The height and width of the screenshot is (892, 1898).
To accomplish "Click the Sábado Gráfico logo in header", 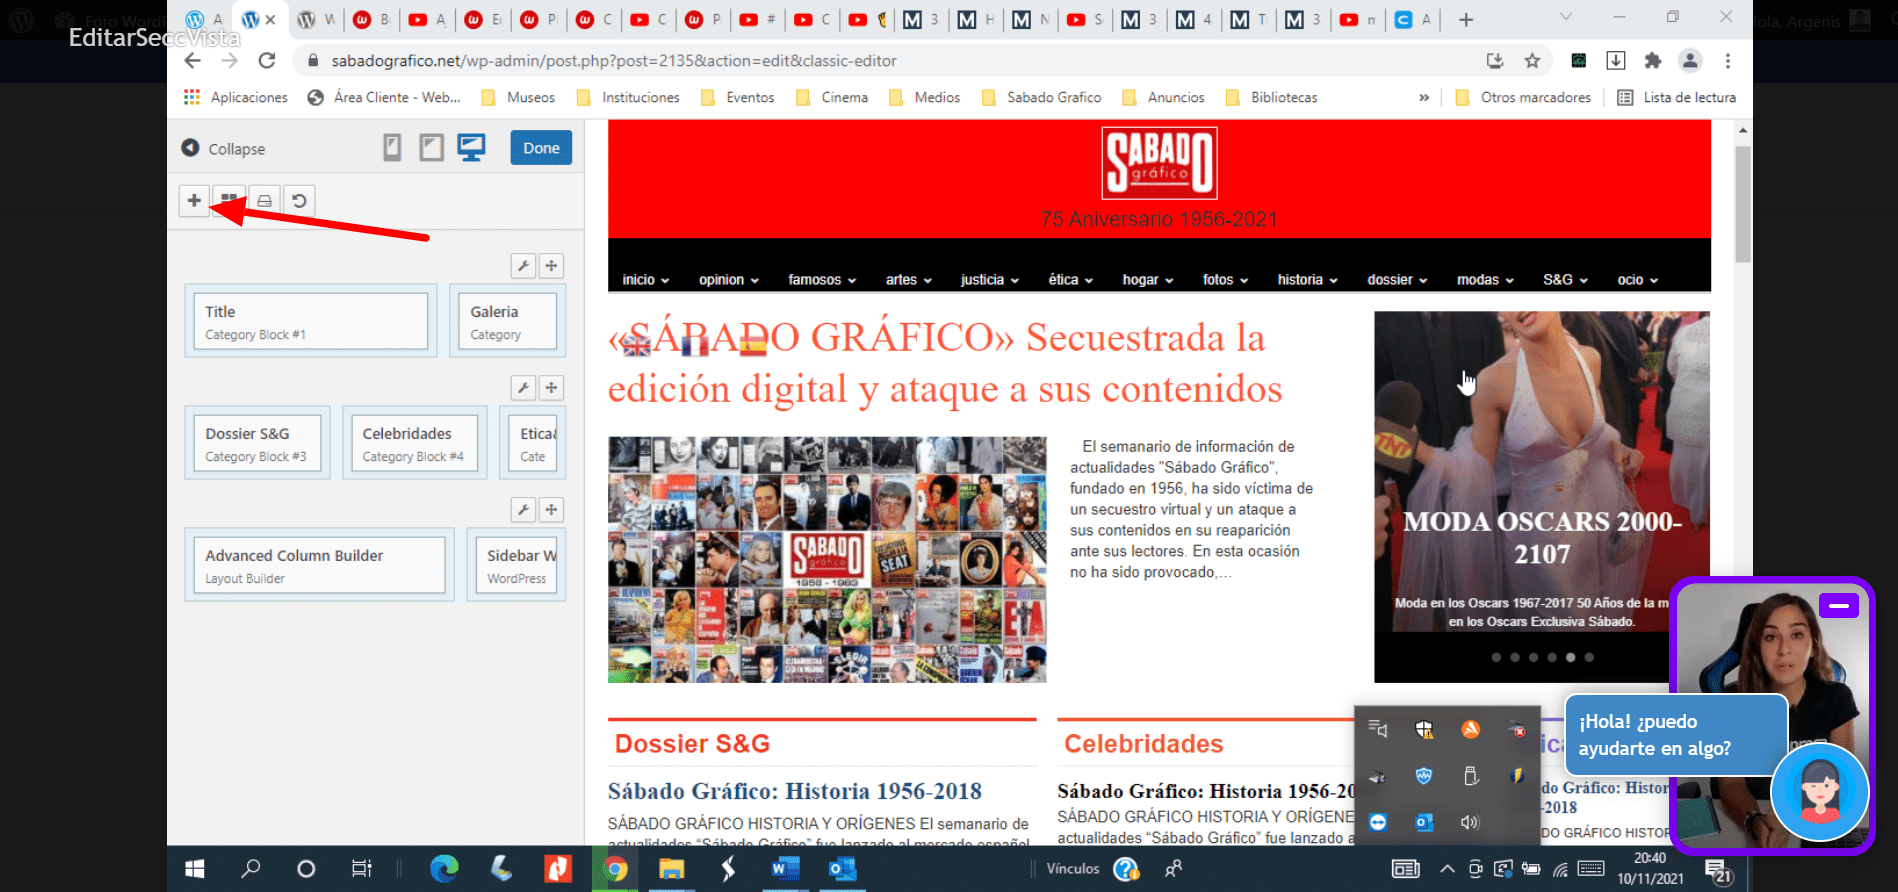I will tap(1159, 162).
